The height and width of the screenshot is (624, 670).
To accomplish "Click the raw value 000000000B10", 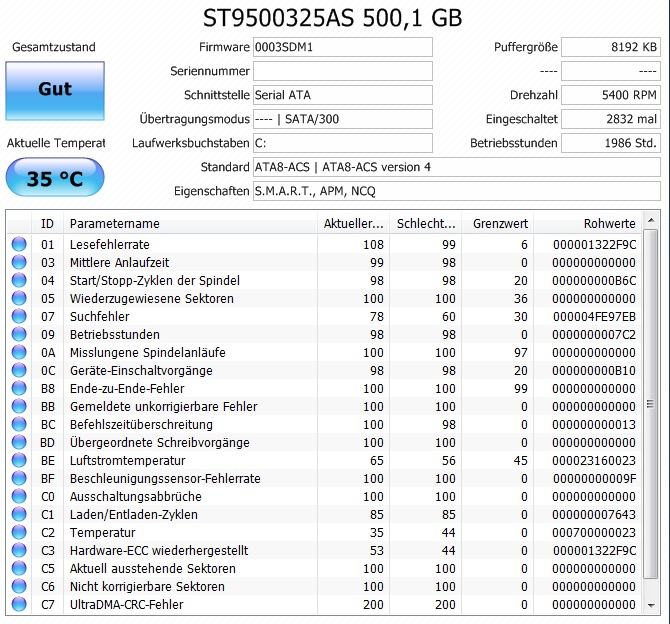I will point(594,370).
